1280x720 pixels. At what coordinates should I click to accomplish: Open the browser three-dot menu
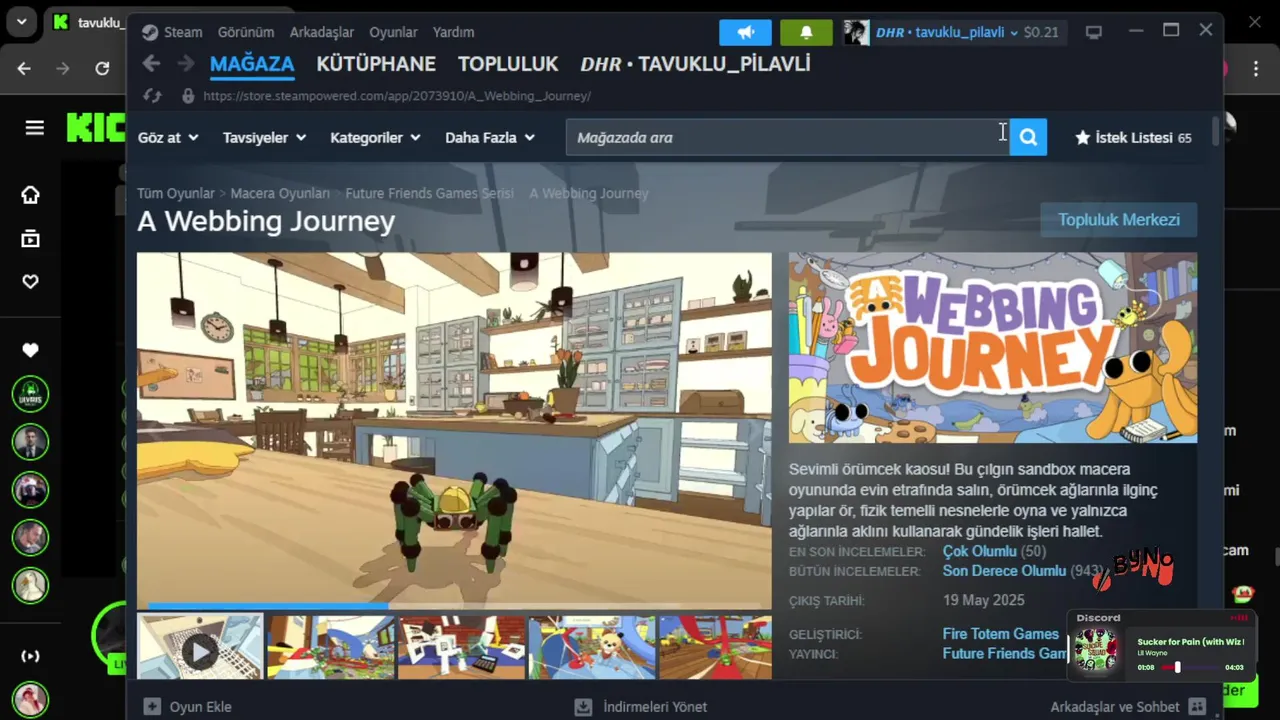click(x=1256, y=69)
